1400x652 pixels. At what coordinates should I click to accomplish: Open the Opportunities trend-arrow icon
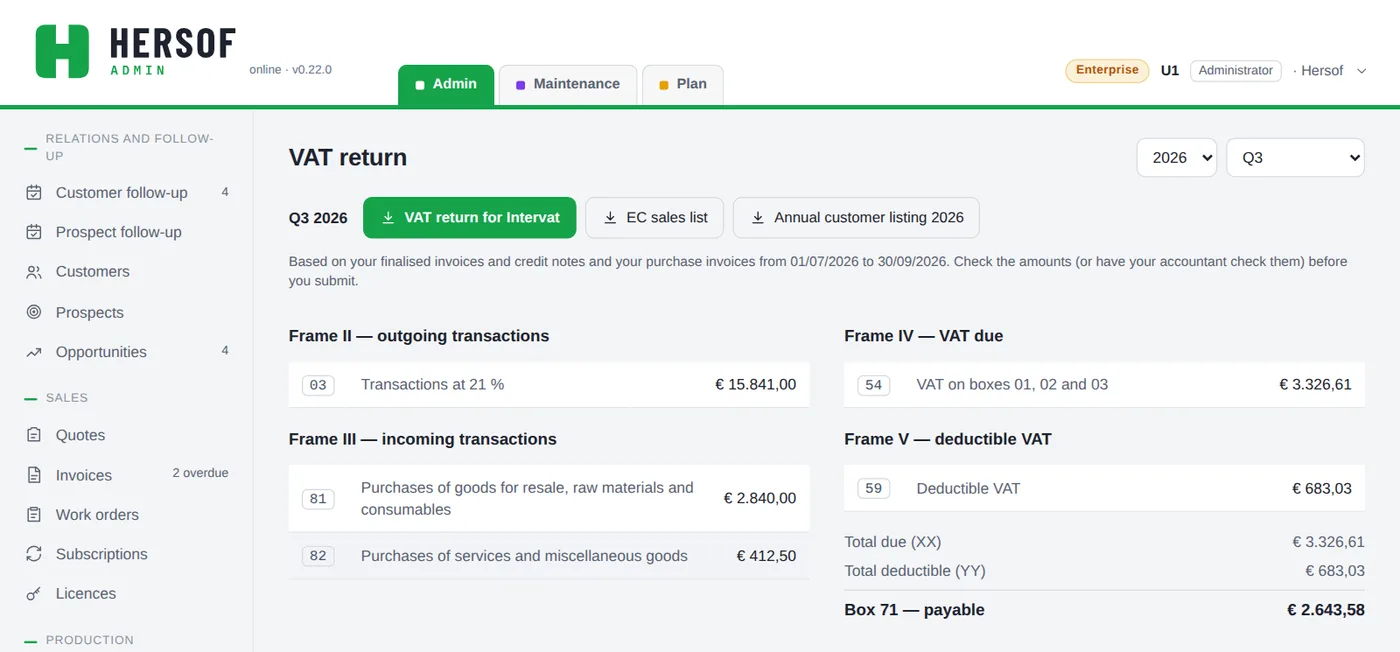(x=34, y=352)
